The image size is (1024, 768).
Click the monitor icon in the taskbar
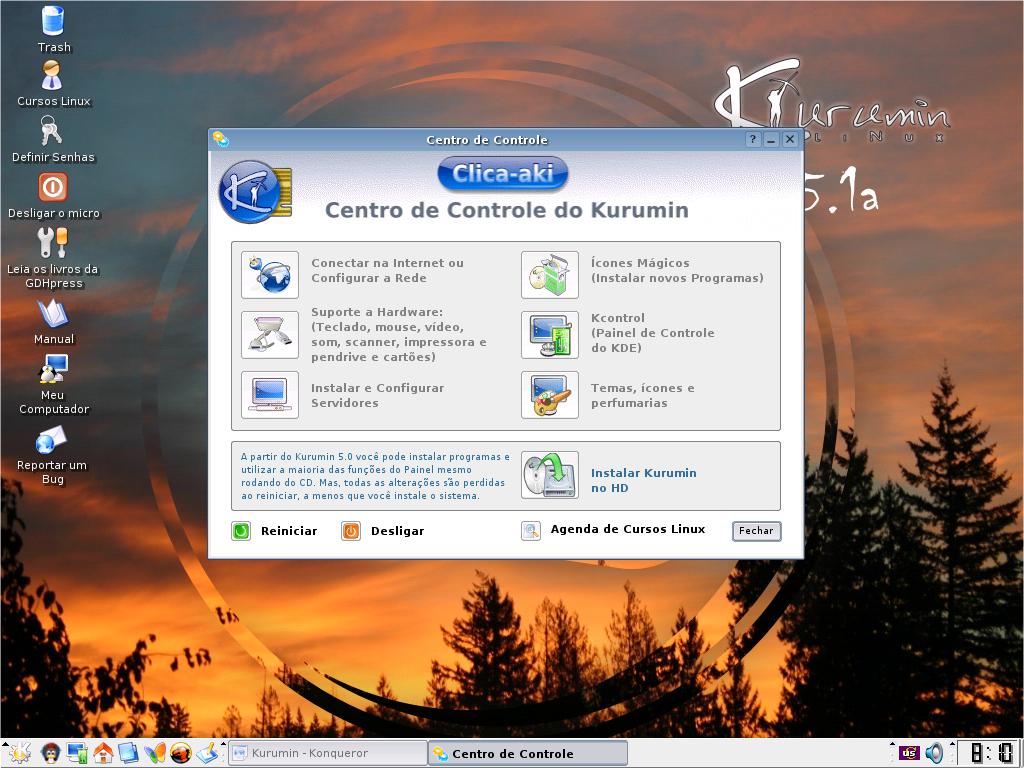(x=77, y=753)
